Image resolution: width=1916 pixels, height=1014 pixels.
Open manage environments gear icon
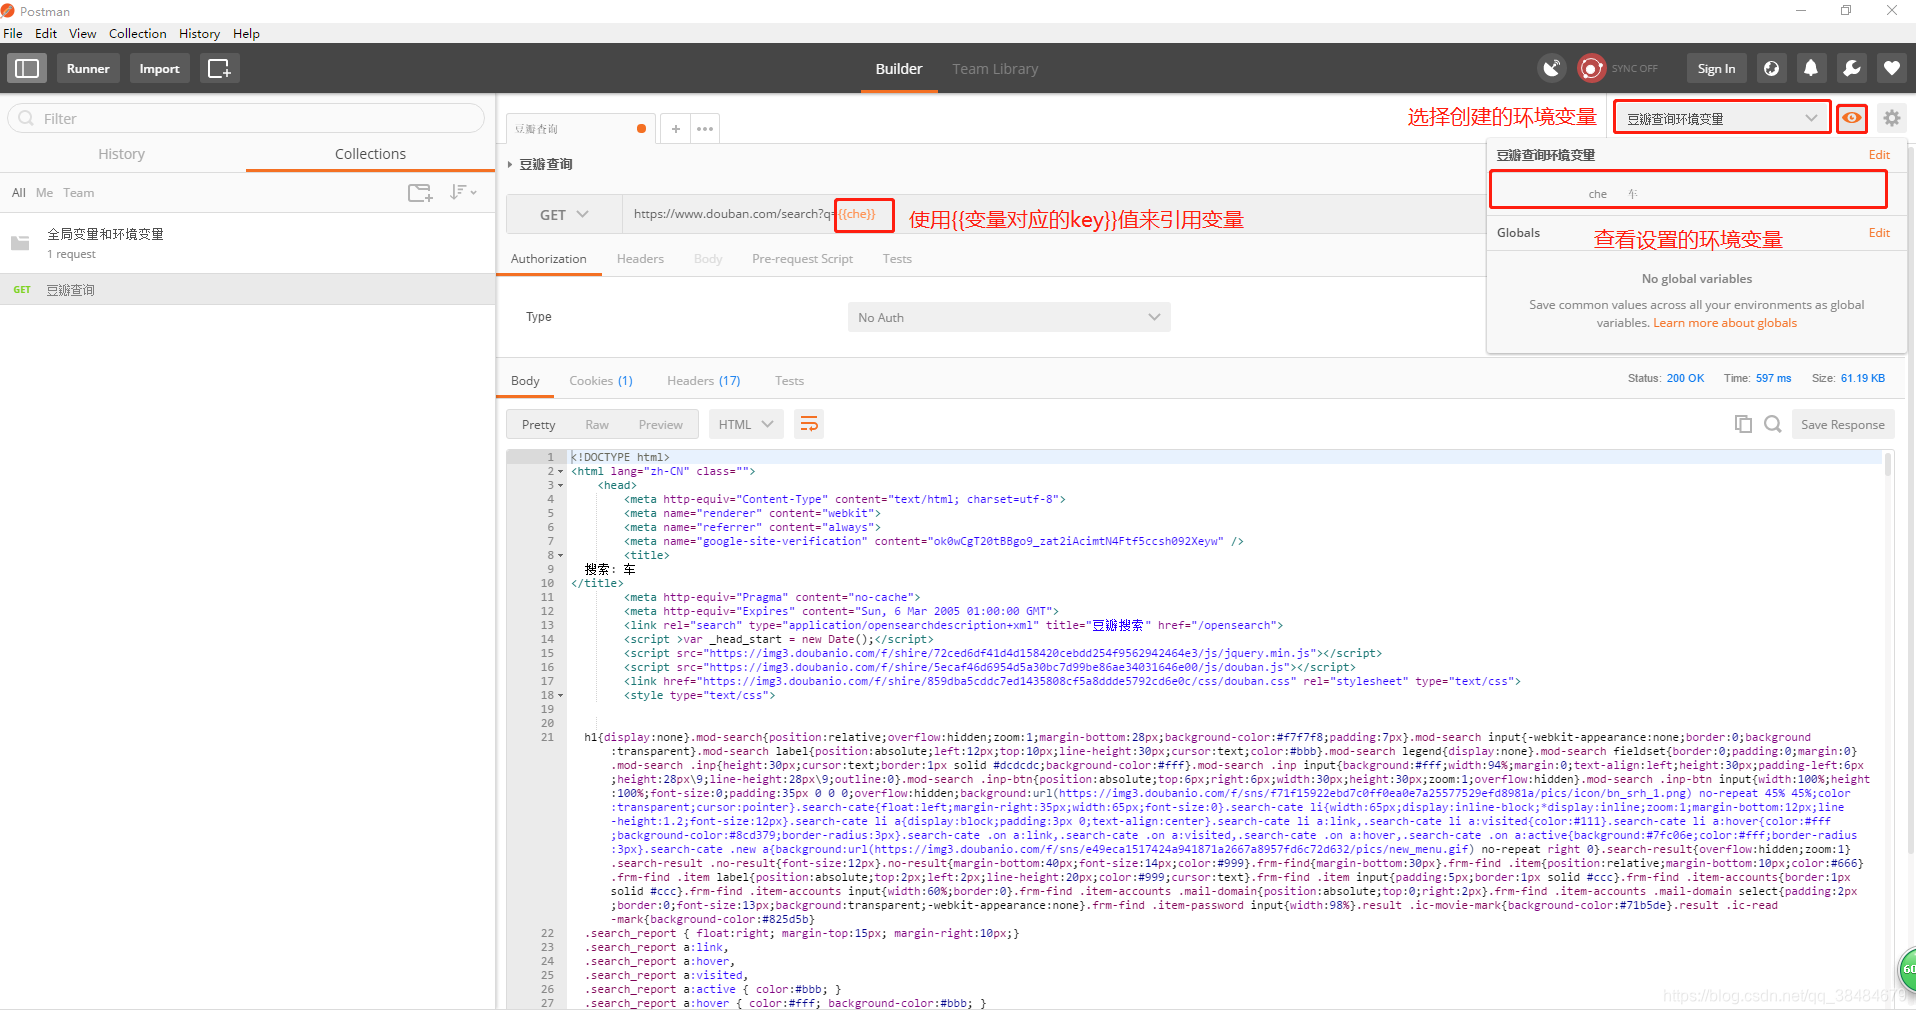point(1891,118)
